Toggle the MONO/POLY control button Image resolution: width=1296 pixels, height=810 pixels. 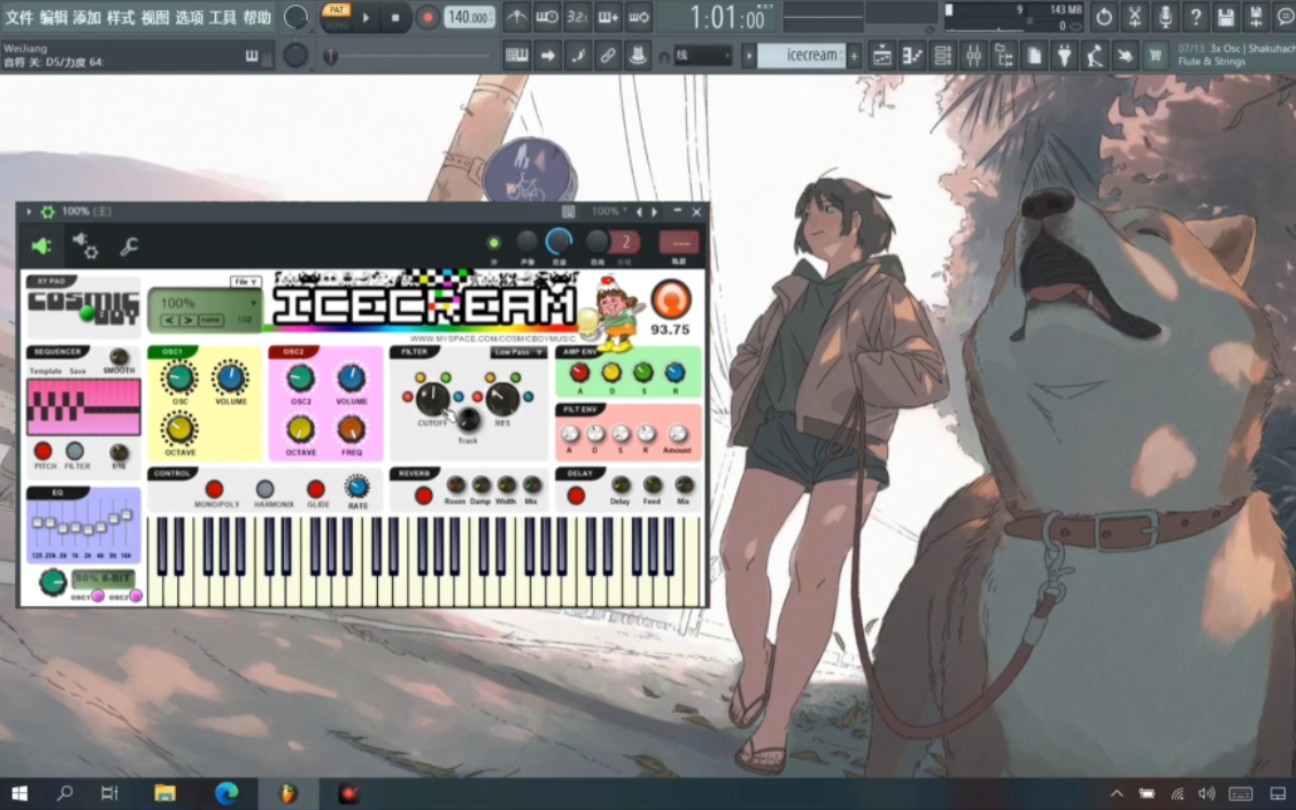(x=214, y=489)
